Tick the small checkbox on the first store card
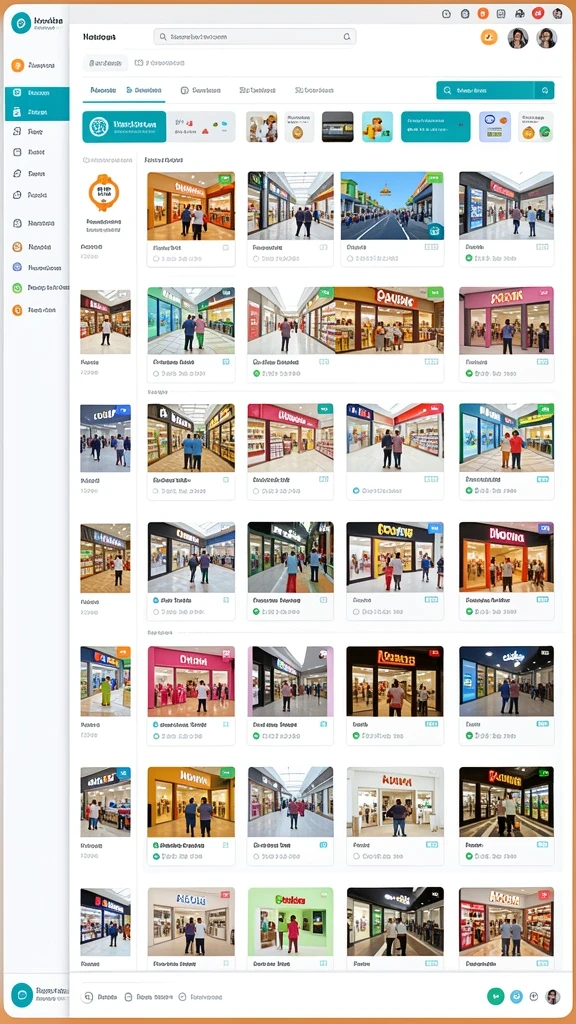 [225, 248]
